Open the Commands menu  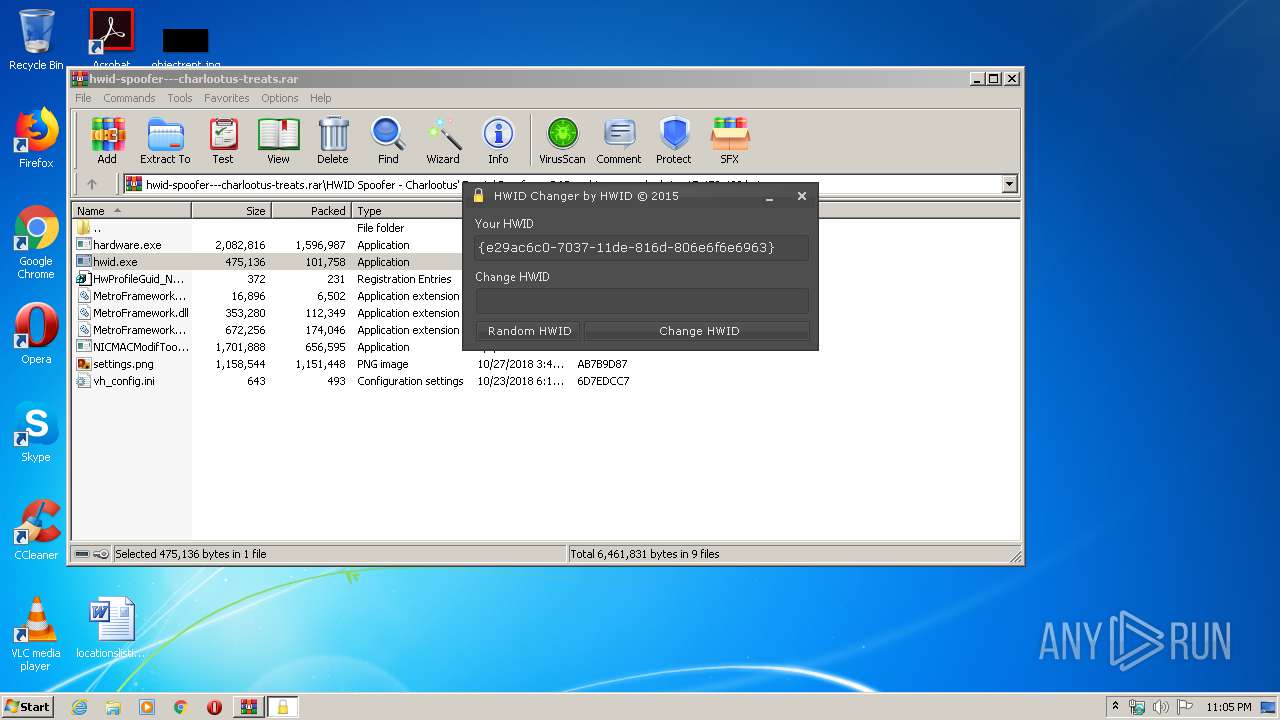pyautogui.click(x=129, y=98)
